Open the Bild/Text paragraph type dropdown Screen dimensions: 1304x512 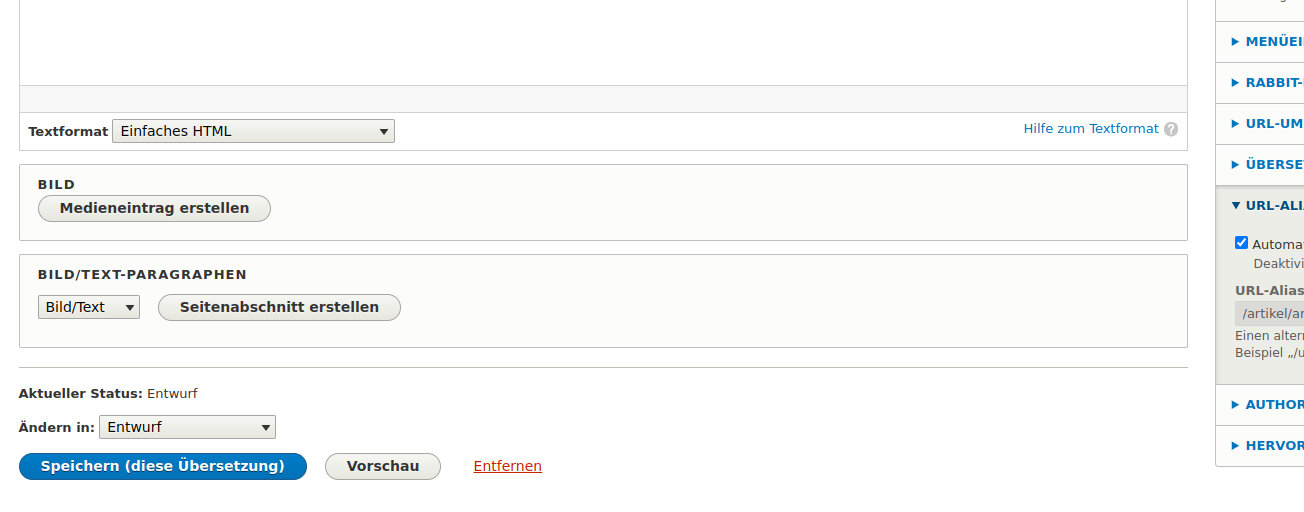tap(89, 307)
